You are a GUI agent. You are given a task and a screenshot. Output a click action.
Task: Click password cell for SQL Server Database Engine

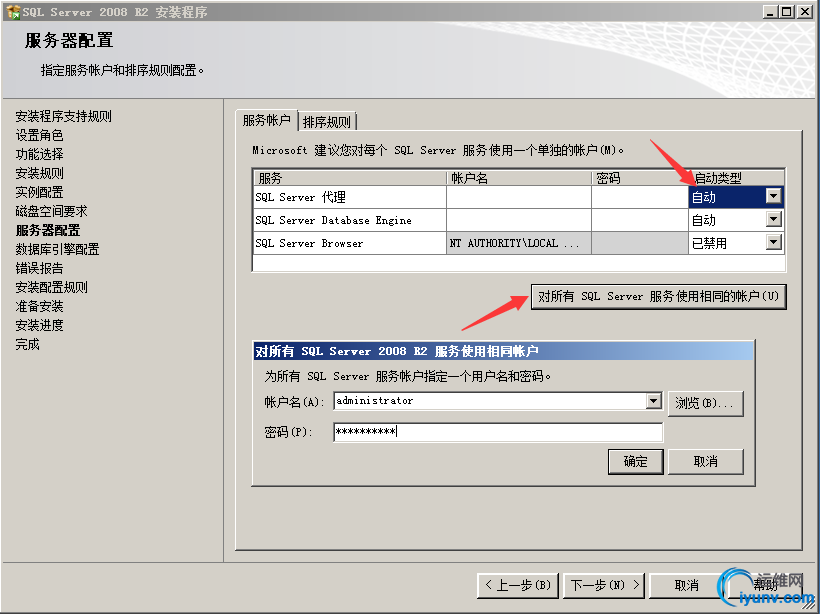[640, 220]
